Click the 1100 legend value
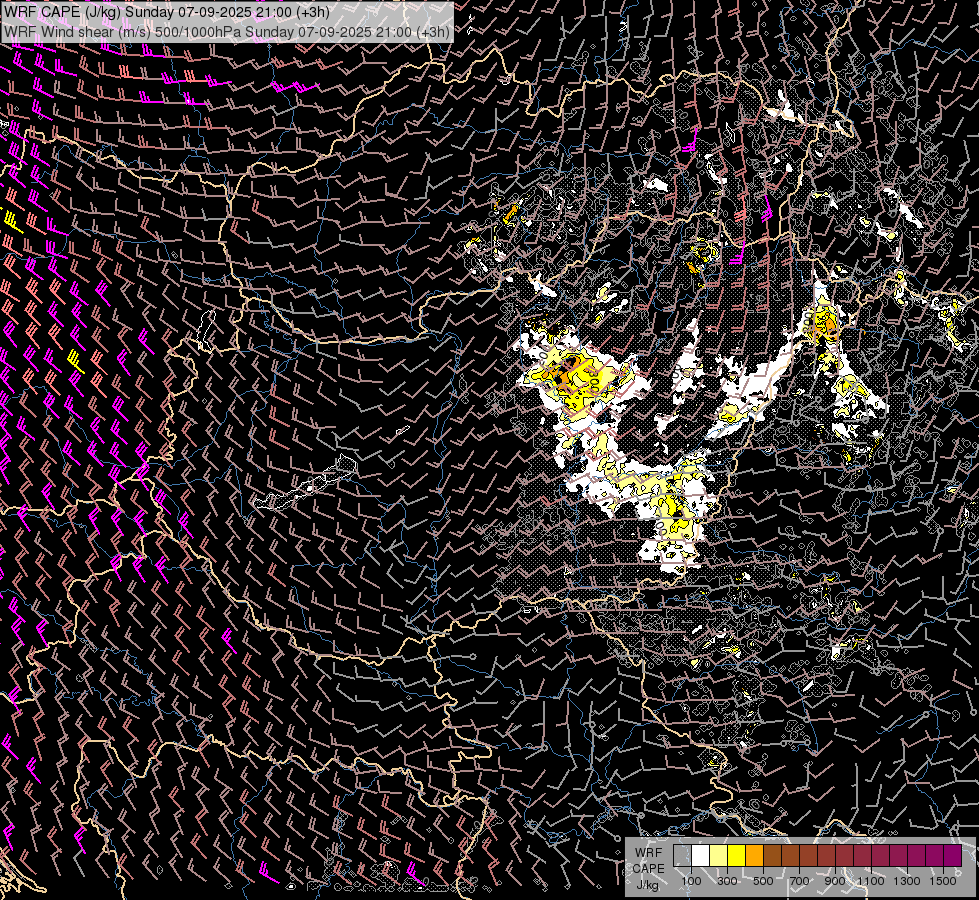The width and height of the screenshot is (979, 900). click(870, 881)
